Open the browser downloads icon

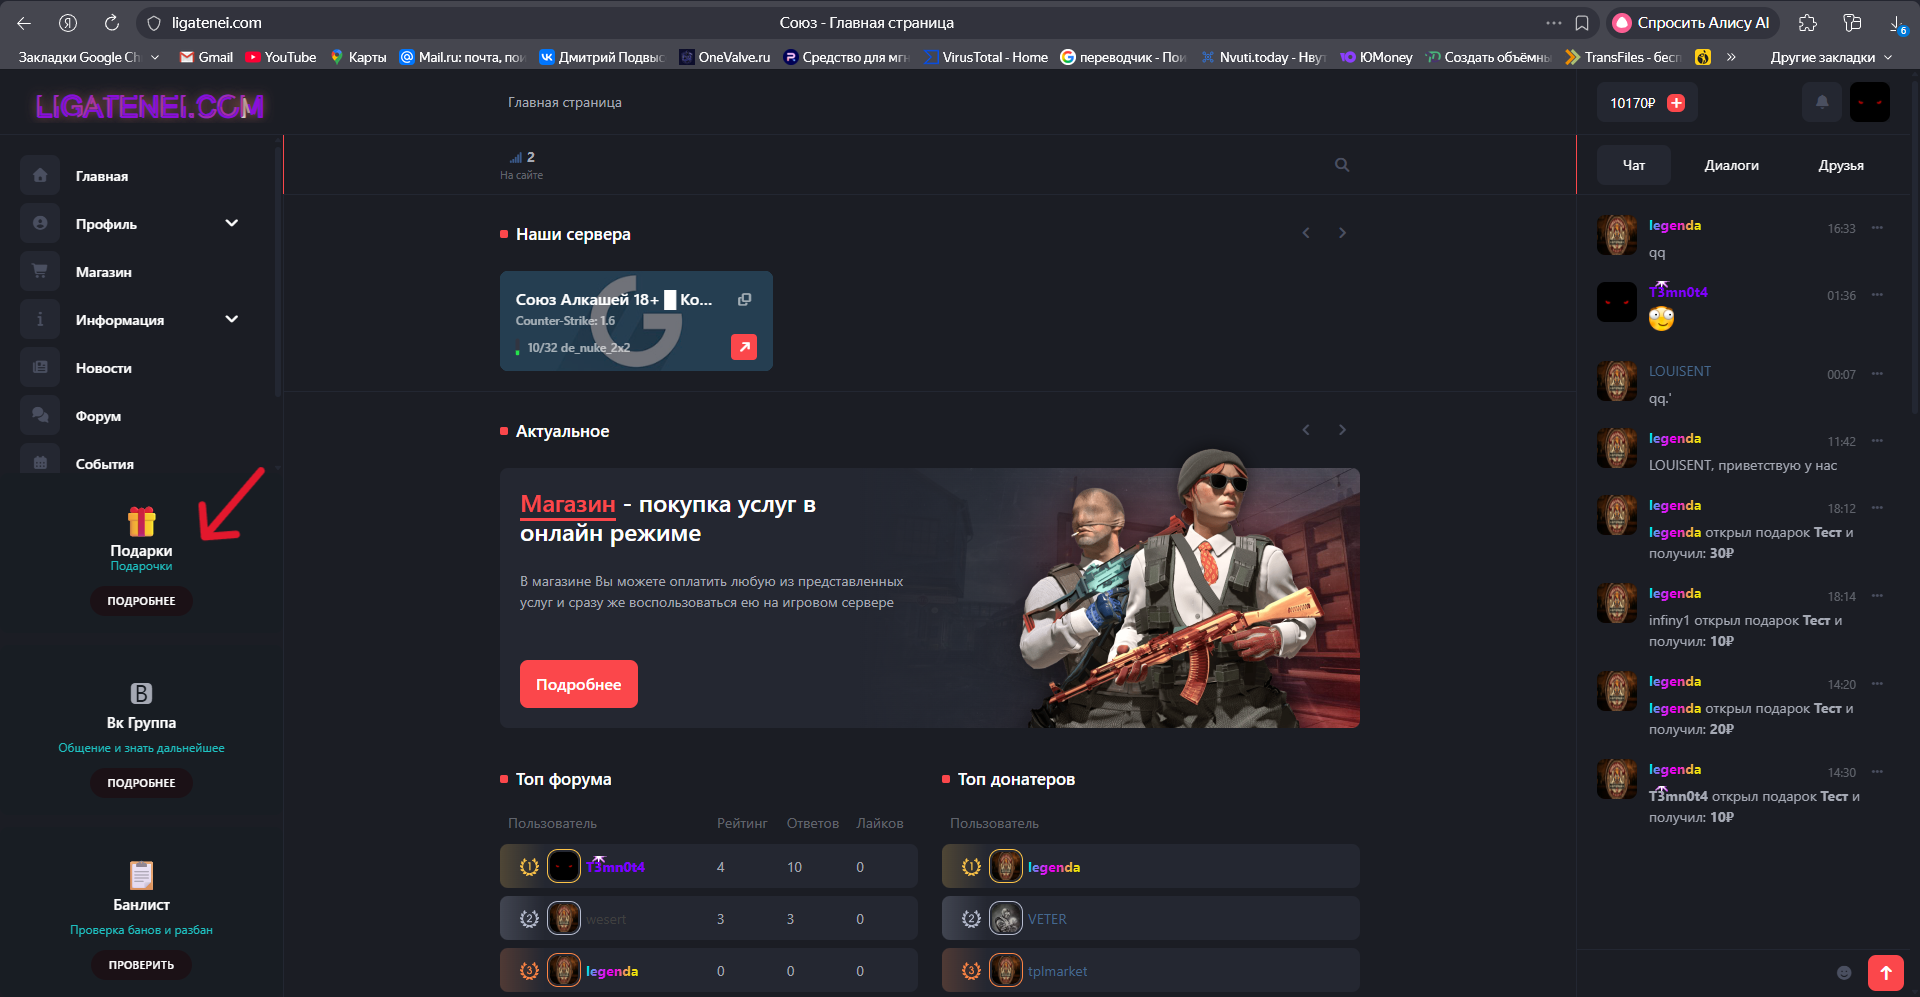click(x=1896, y=23)
